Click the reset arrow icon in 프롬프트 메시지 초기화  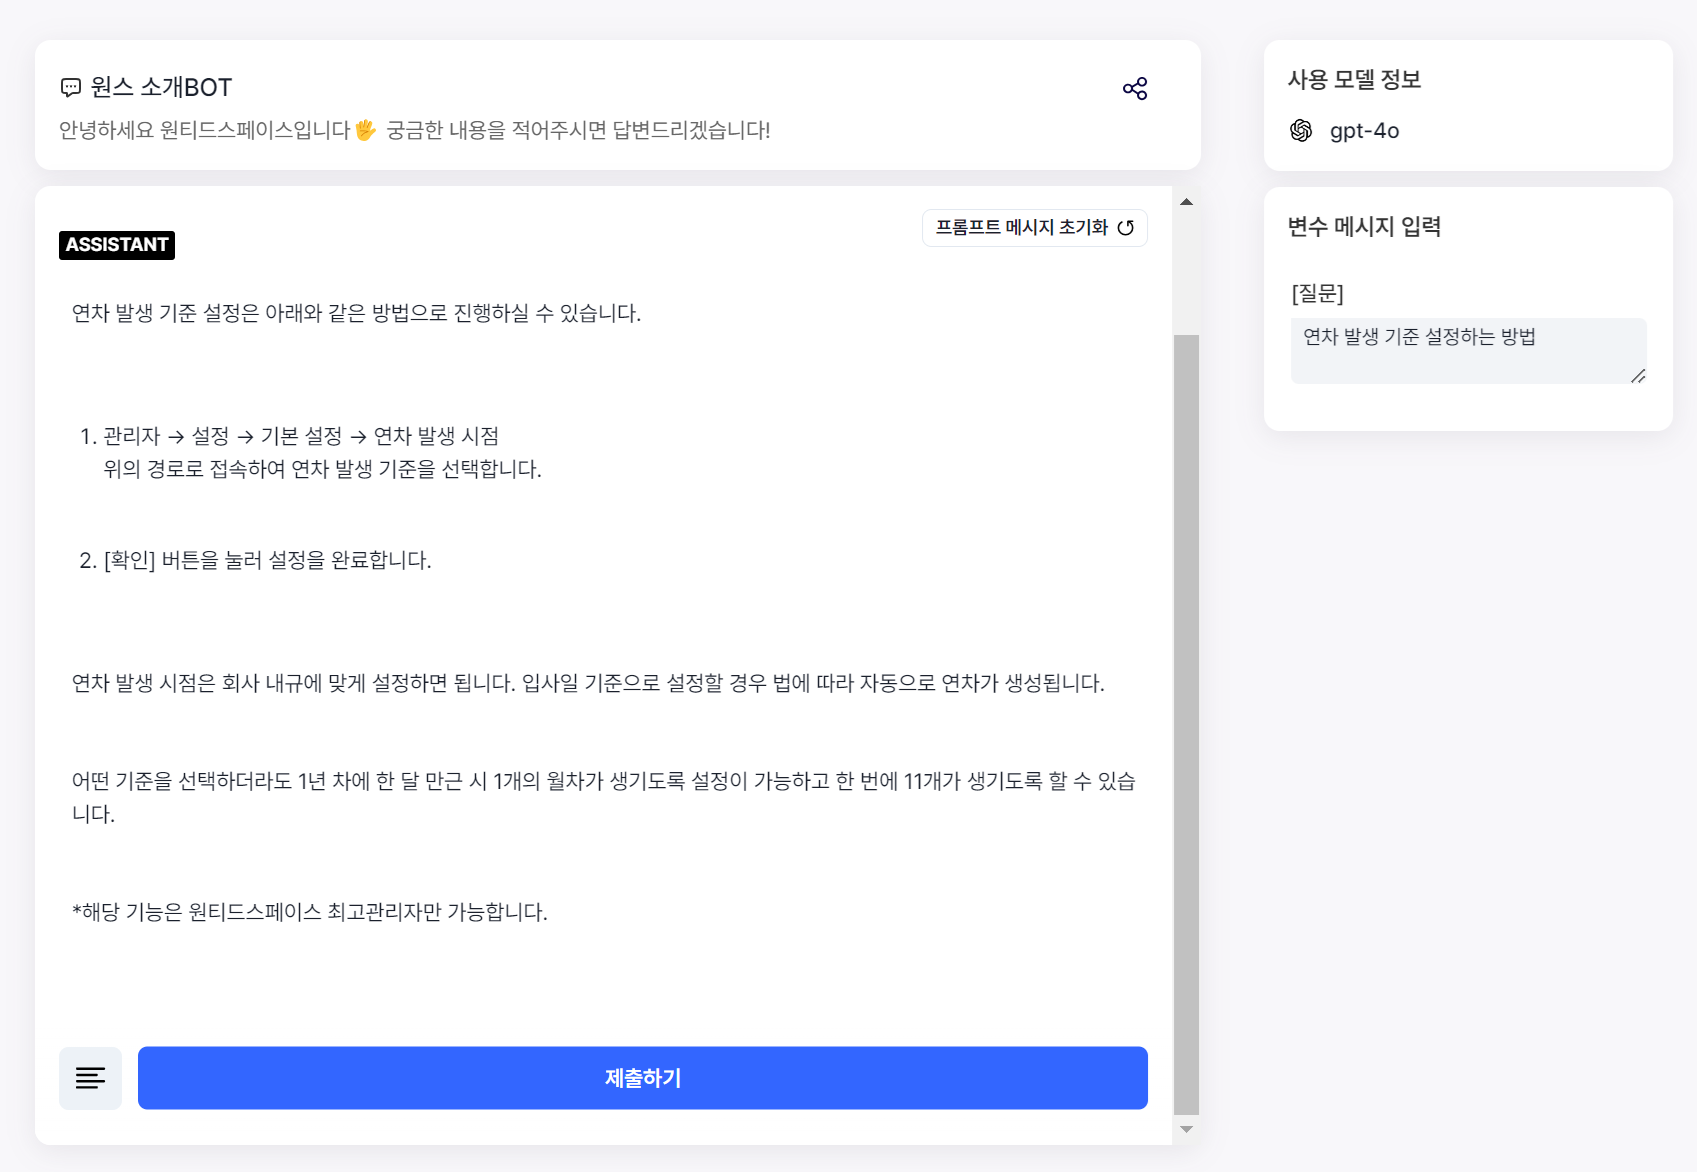[1126, 228]
